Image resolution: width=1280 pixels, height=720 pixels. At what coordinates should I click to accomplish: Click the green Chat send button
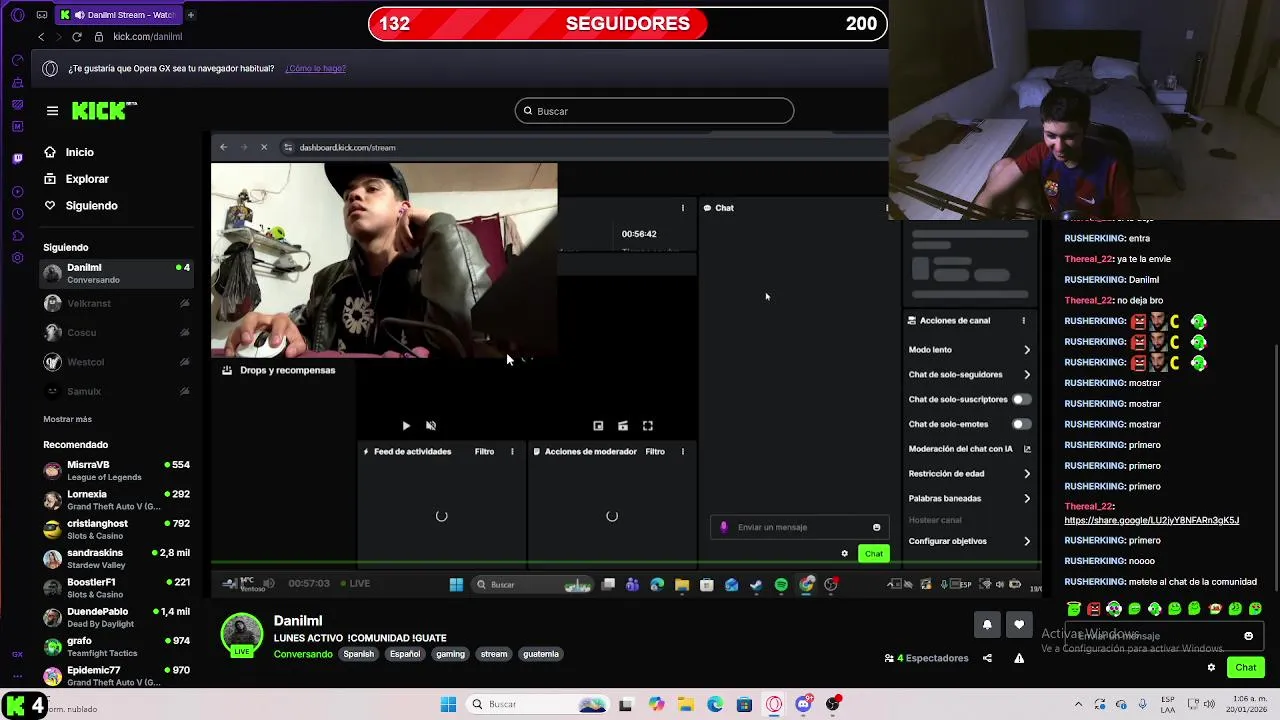(1245, 667)
